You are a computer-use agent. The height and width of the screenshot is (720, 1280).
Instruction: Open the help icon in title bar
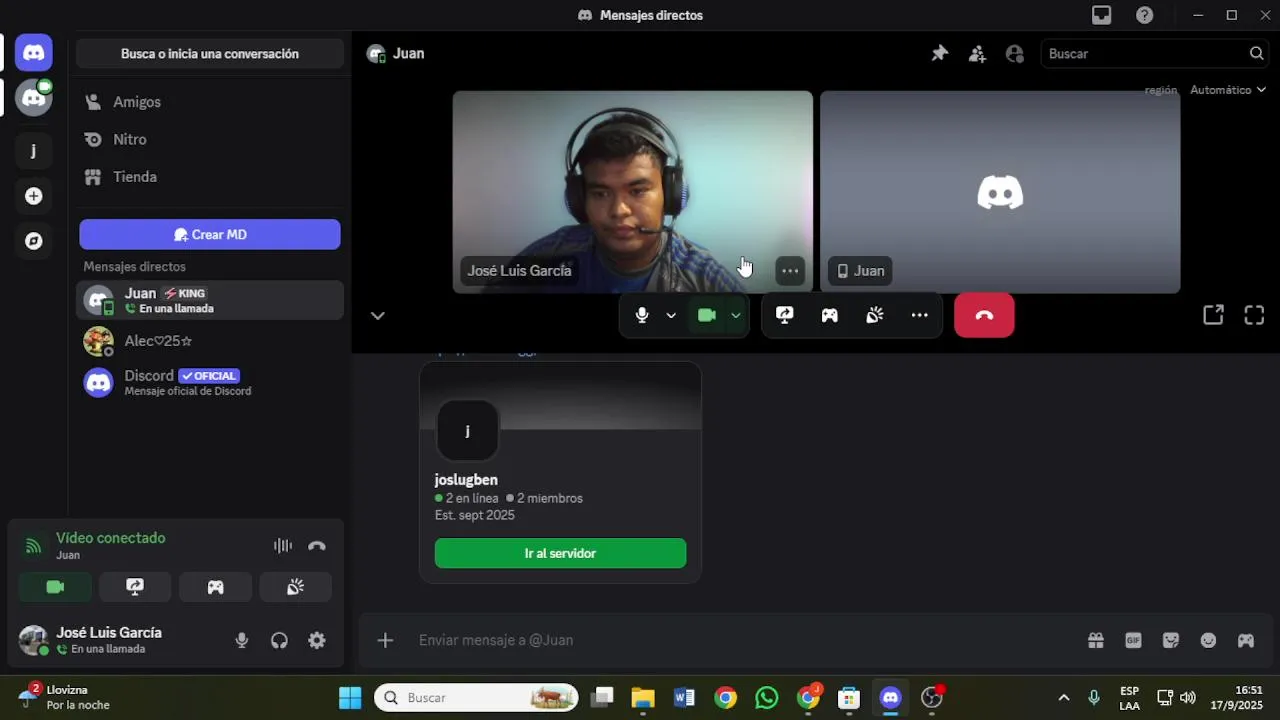1145,15
